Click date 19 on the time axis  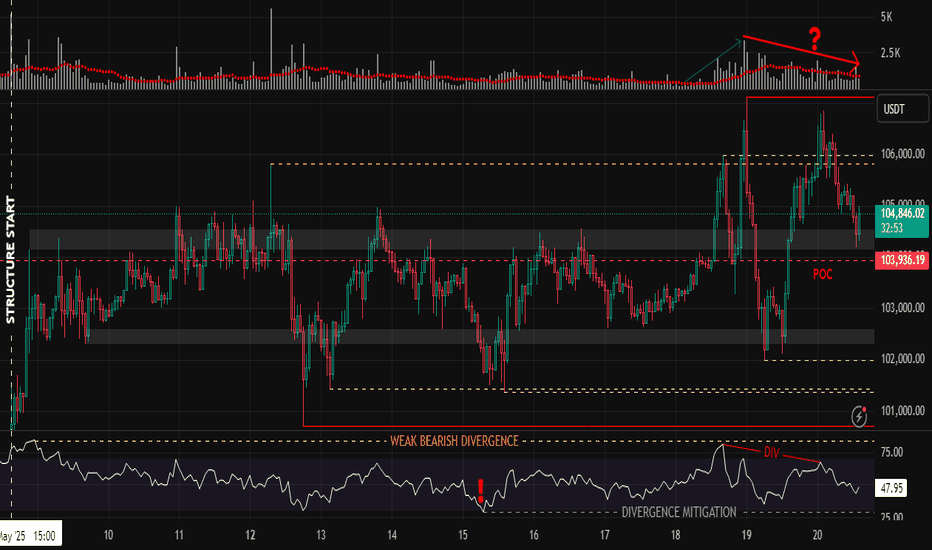coord(746,535)
